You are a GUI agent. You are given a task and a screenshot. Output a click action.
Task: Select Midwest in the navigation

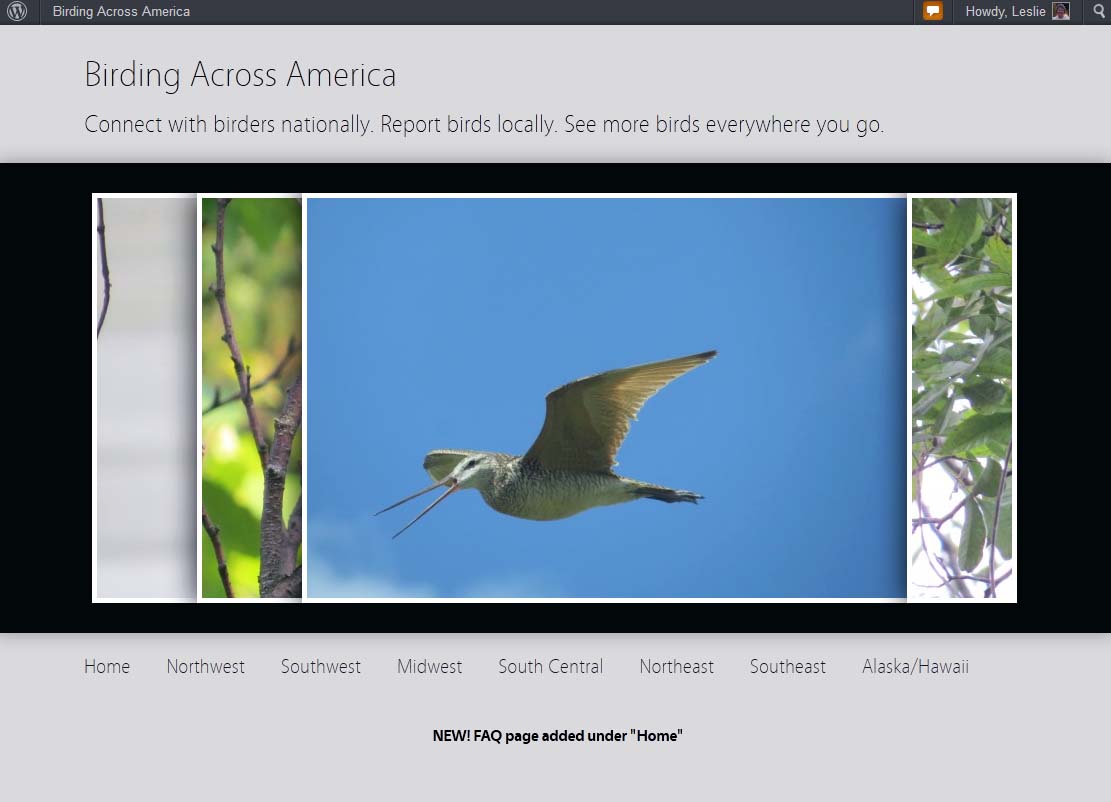click(429, 667)
